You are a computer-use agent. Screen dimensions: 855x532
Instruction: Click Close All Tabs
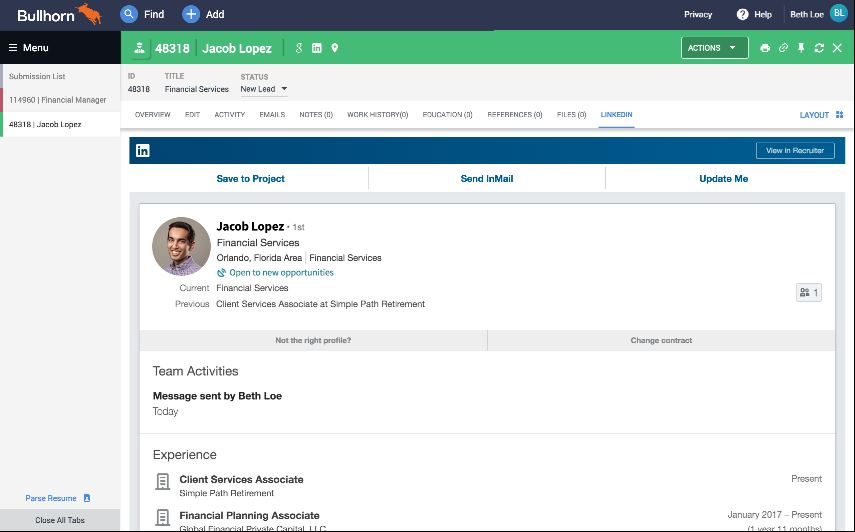tap(60, 520)
